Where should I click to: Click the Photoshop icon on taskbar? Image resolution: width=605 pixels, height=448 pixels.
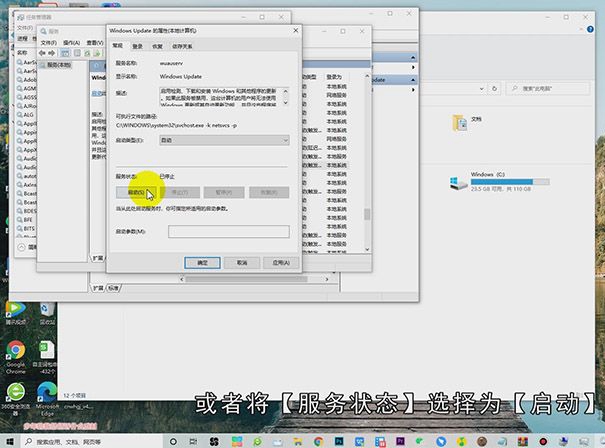(339, 441)
